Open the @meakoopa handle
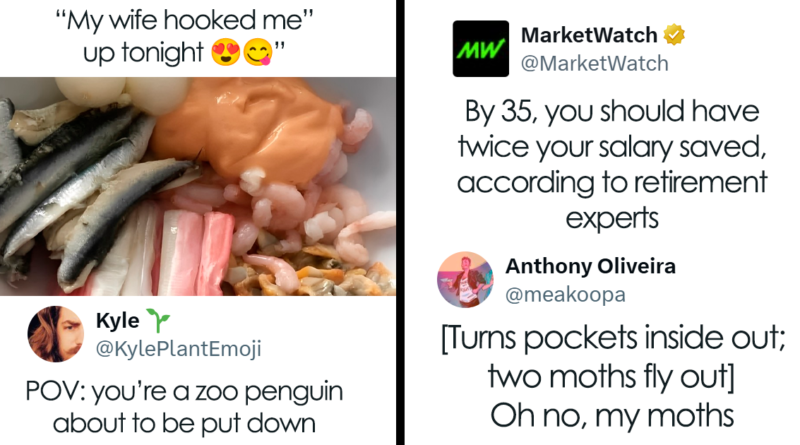 pyautogui.click(x=565, y=294)
